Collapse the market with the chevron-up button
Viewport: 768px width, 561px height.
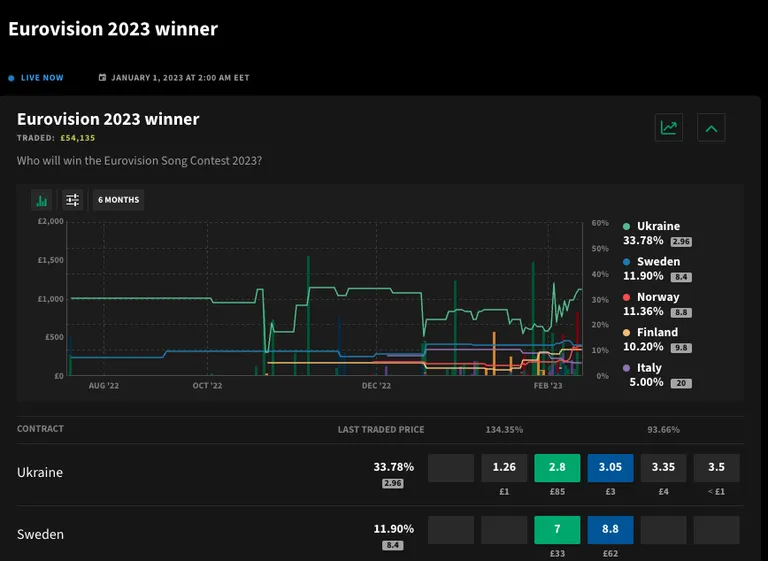click(x=711, y=128)
